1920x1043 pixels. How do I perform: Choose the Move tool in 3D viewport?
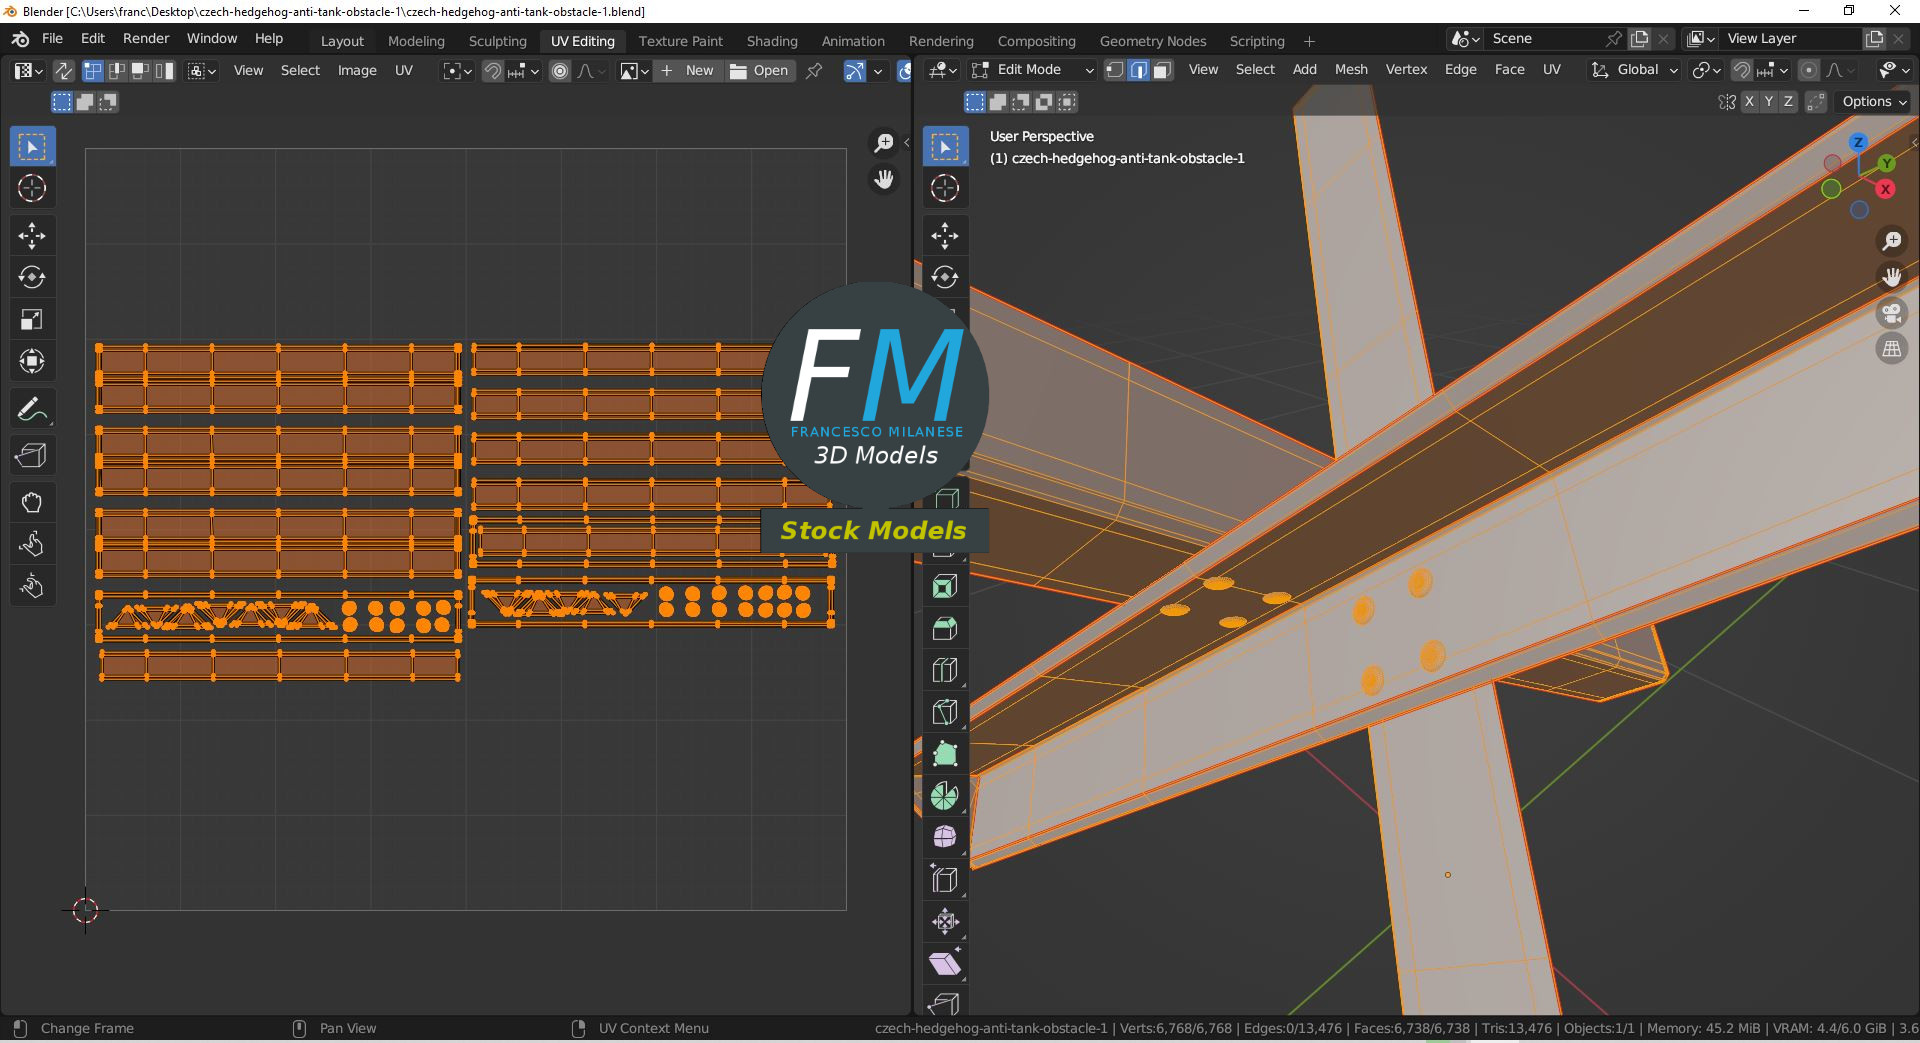[x=945, y=236]
